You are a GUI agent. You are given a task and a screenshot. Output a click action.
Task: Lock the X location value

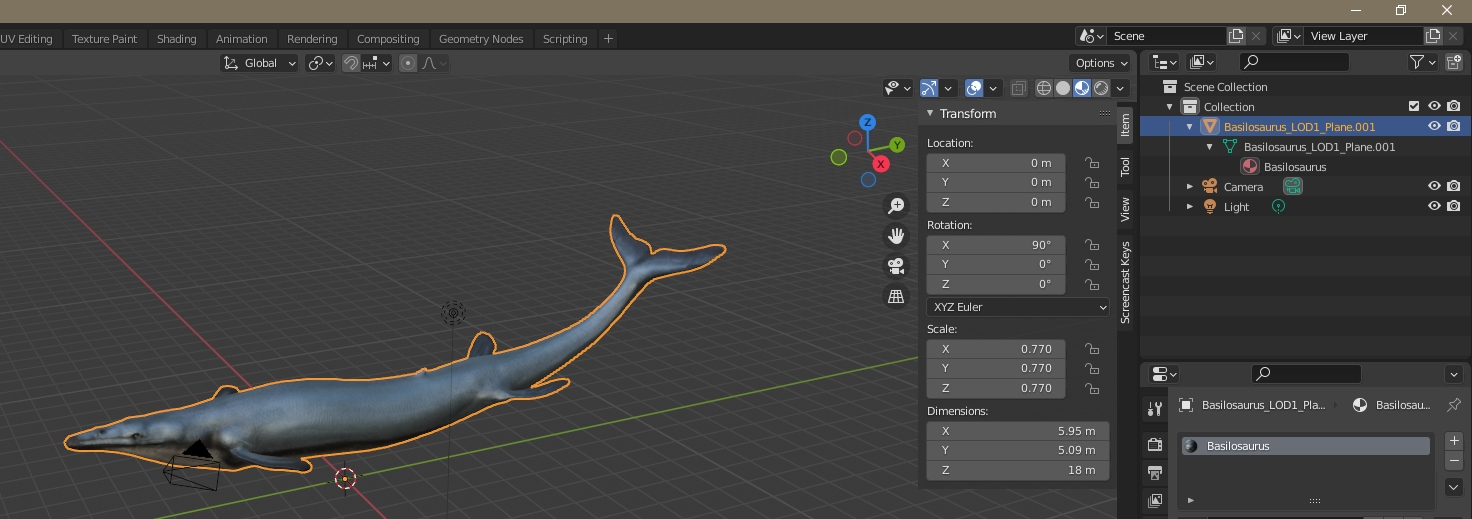click(1092, 163)
